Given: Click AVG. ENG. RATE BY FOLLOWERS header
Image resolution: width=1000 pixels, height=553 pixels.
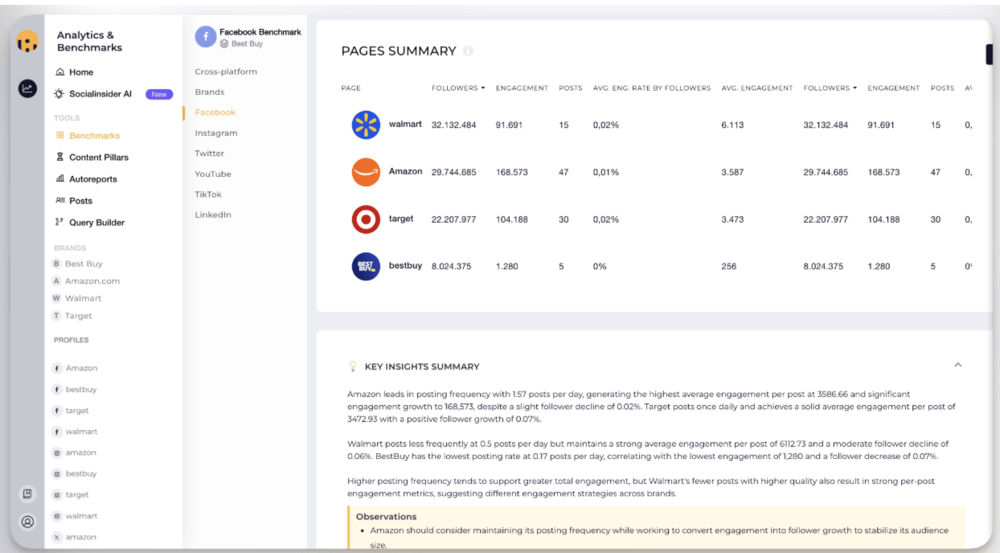Looking at the screenshot, I should pos(652,88).
